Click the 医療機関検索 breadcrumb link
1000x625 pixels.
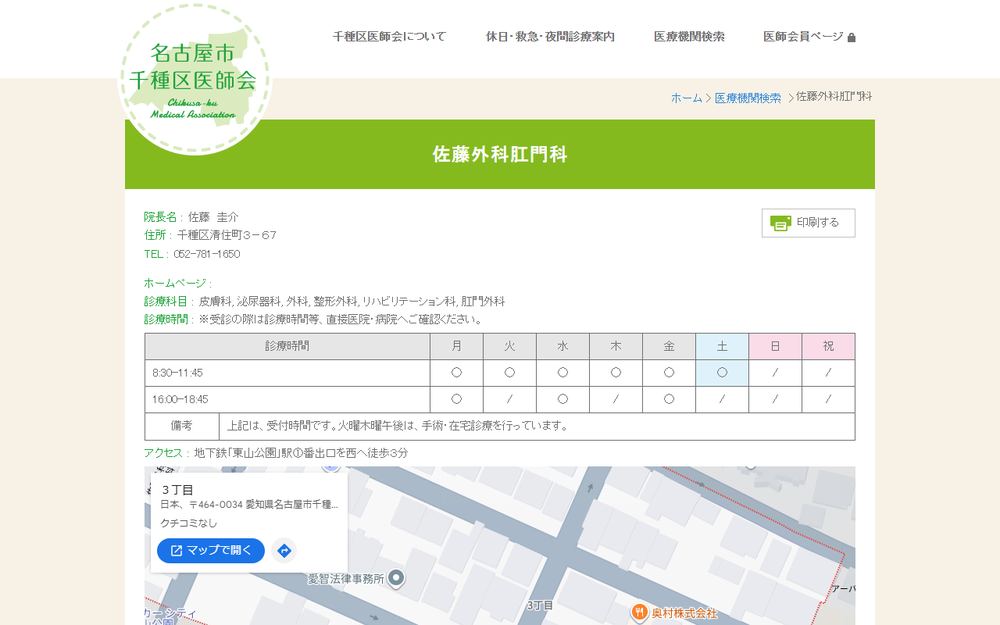pyautogui.click(x=747, y=98)
